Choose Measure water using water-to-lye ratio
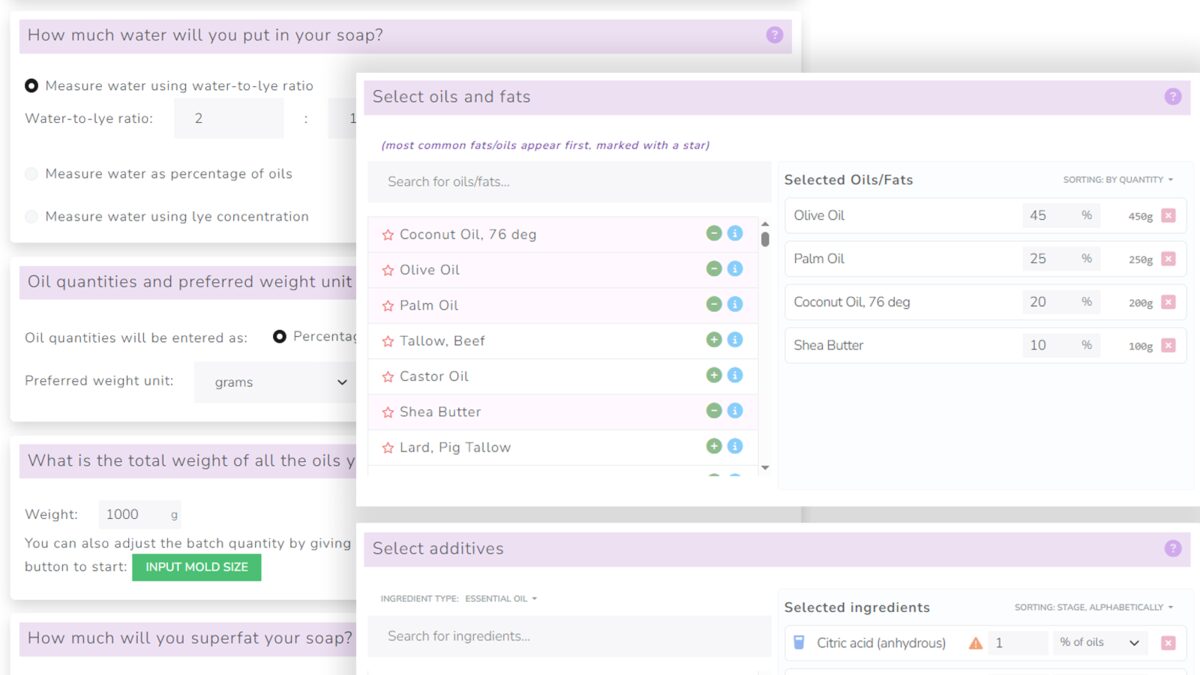 pos(32,87)
